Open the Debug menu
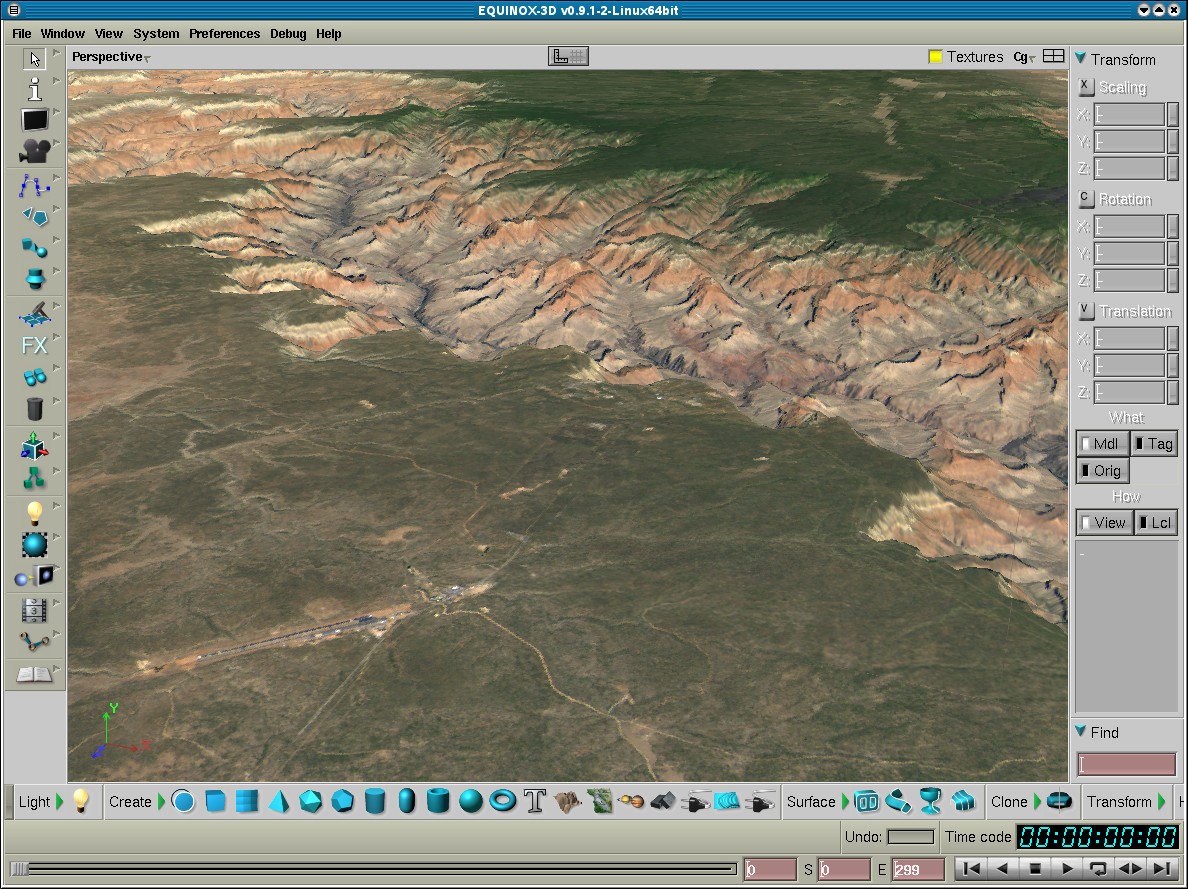The image size is (1188, 889). 288,33
